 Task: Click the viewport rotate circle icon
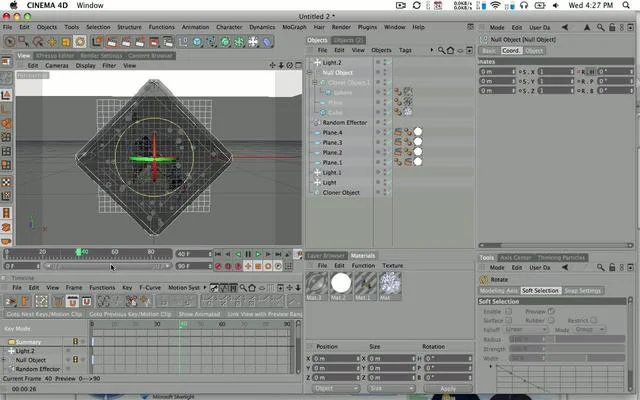pos(289,65)
